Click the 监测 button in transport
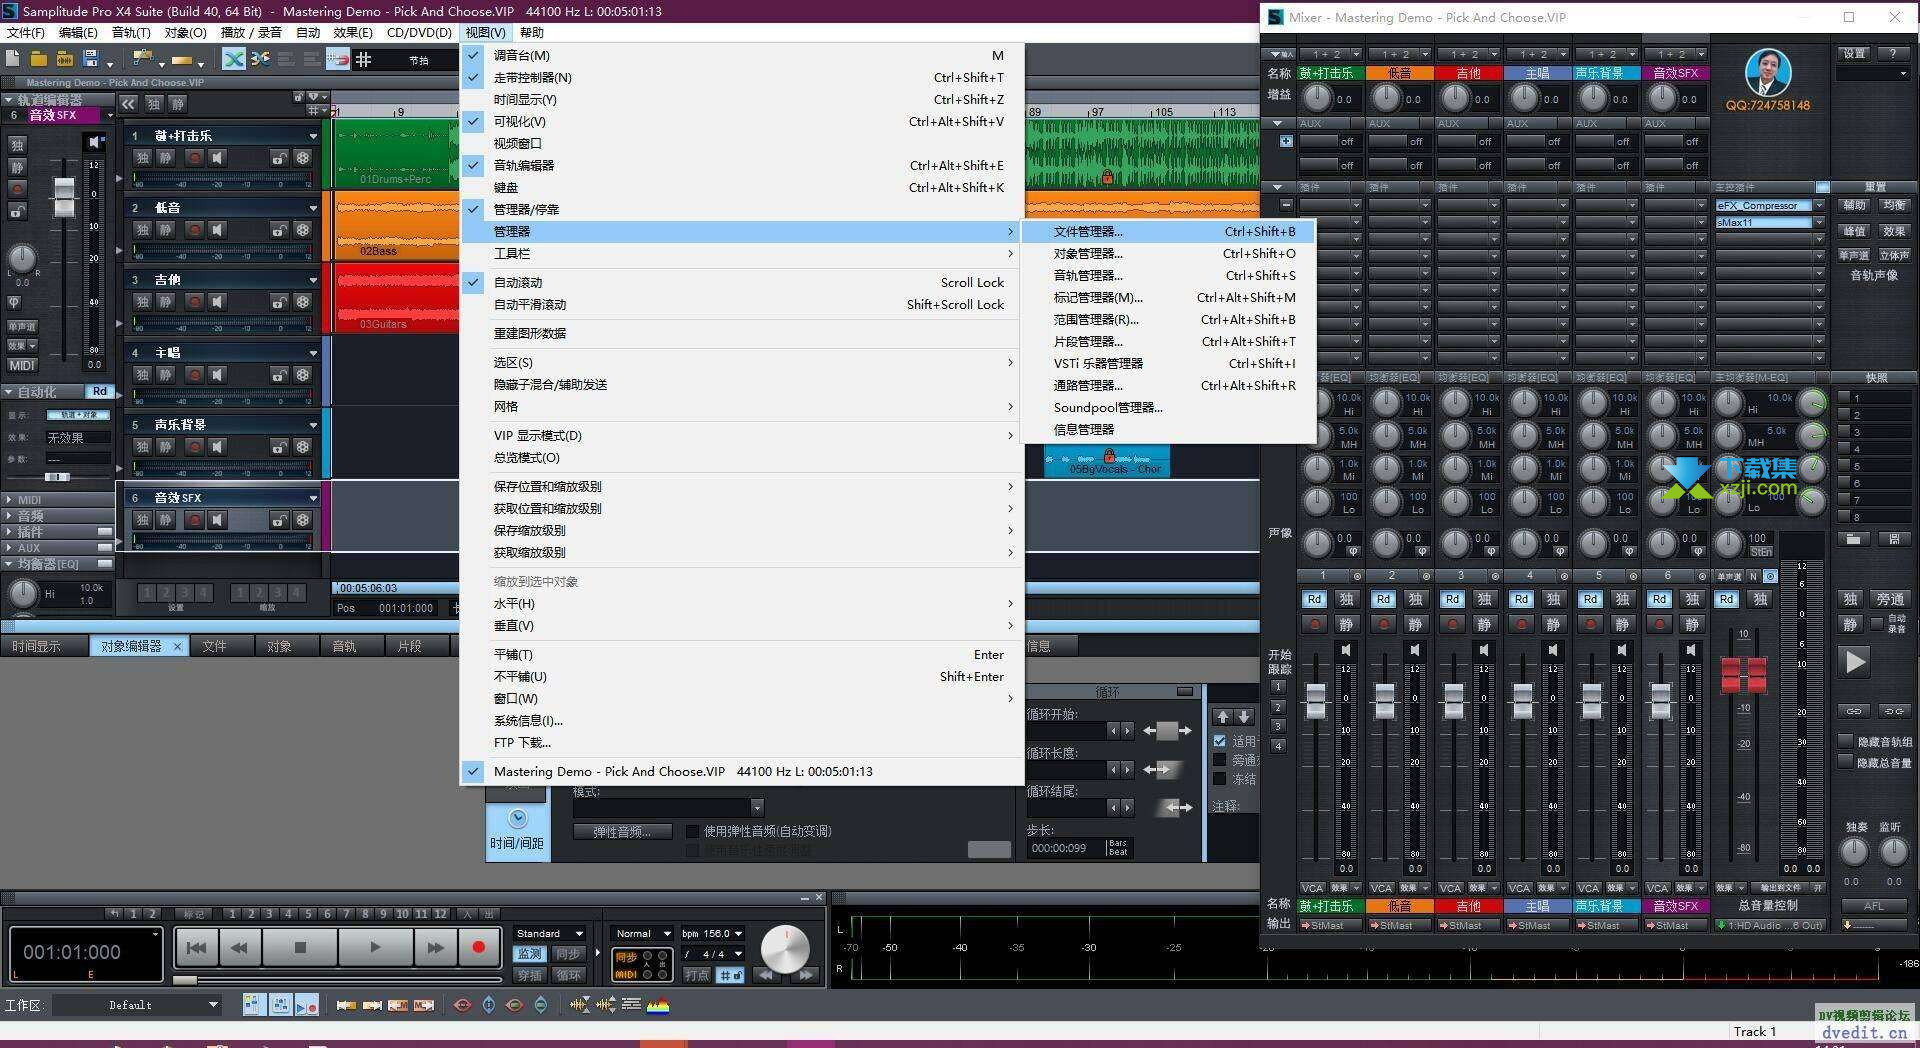This screenshot has width=1920, height=1048. [530, 954]
